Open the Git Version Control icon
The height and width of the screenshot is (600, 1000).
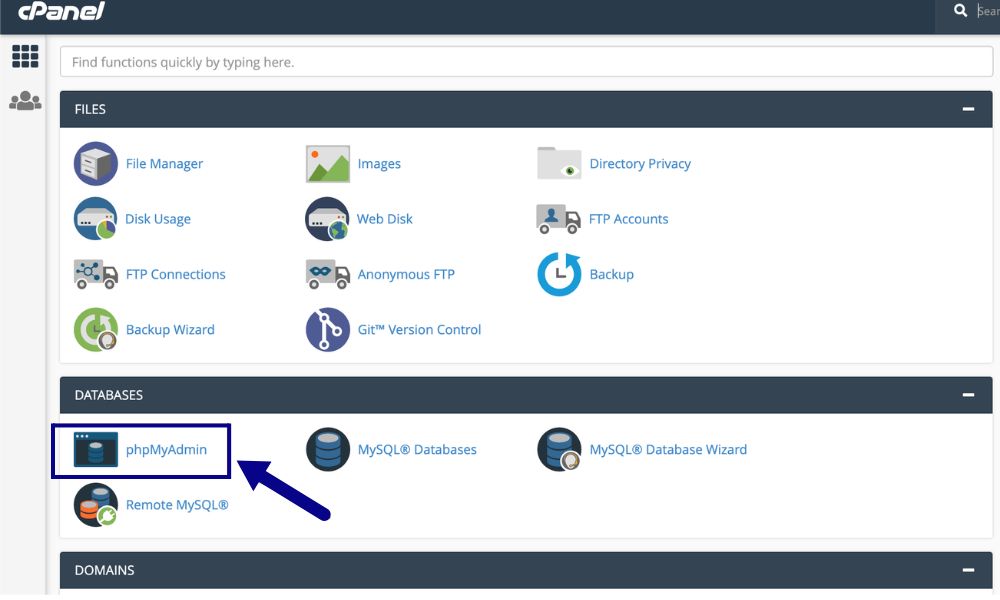328,330
